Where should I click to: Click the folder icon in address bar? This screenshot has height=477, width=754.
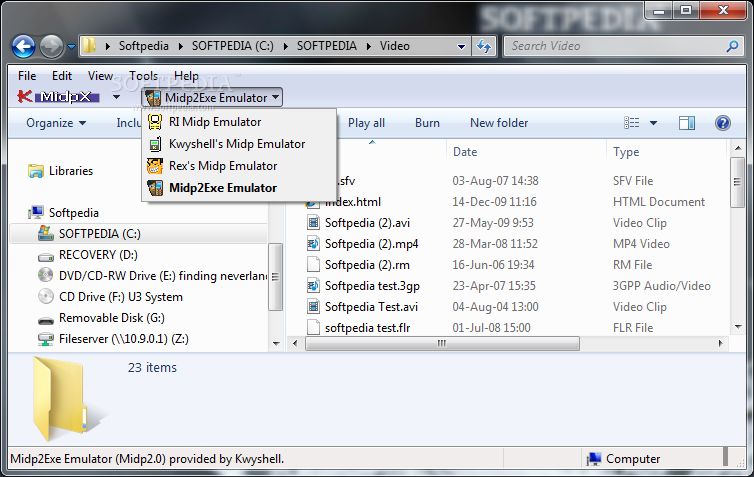pos(89,46)
